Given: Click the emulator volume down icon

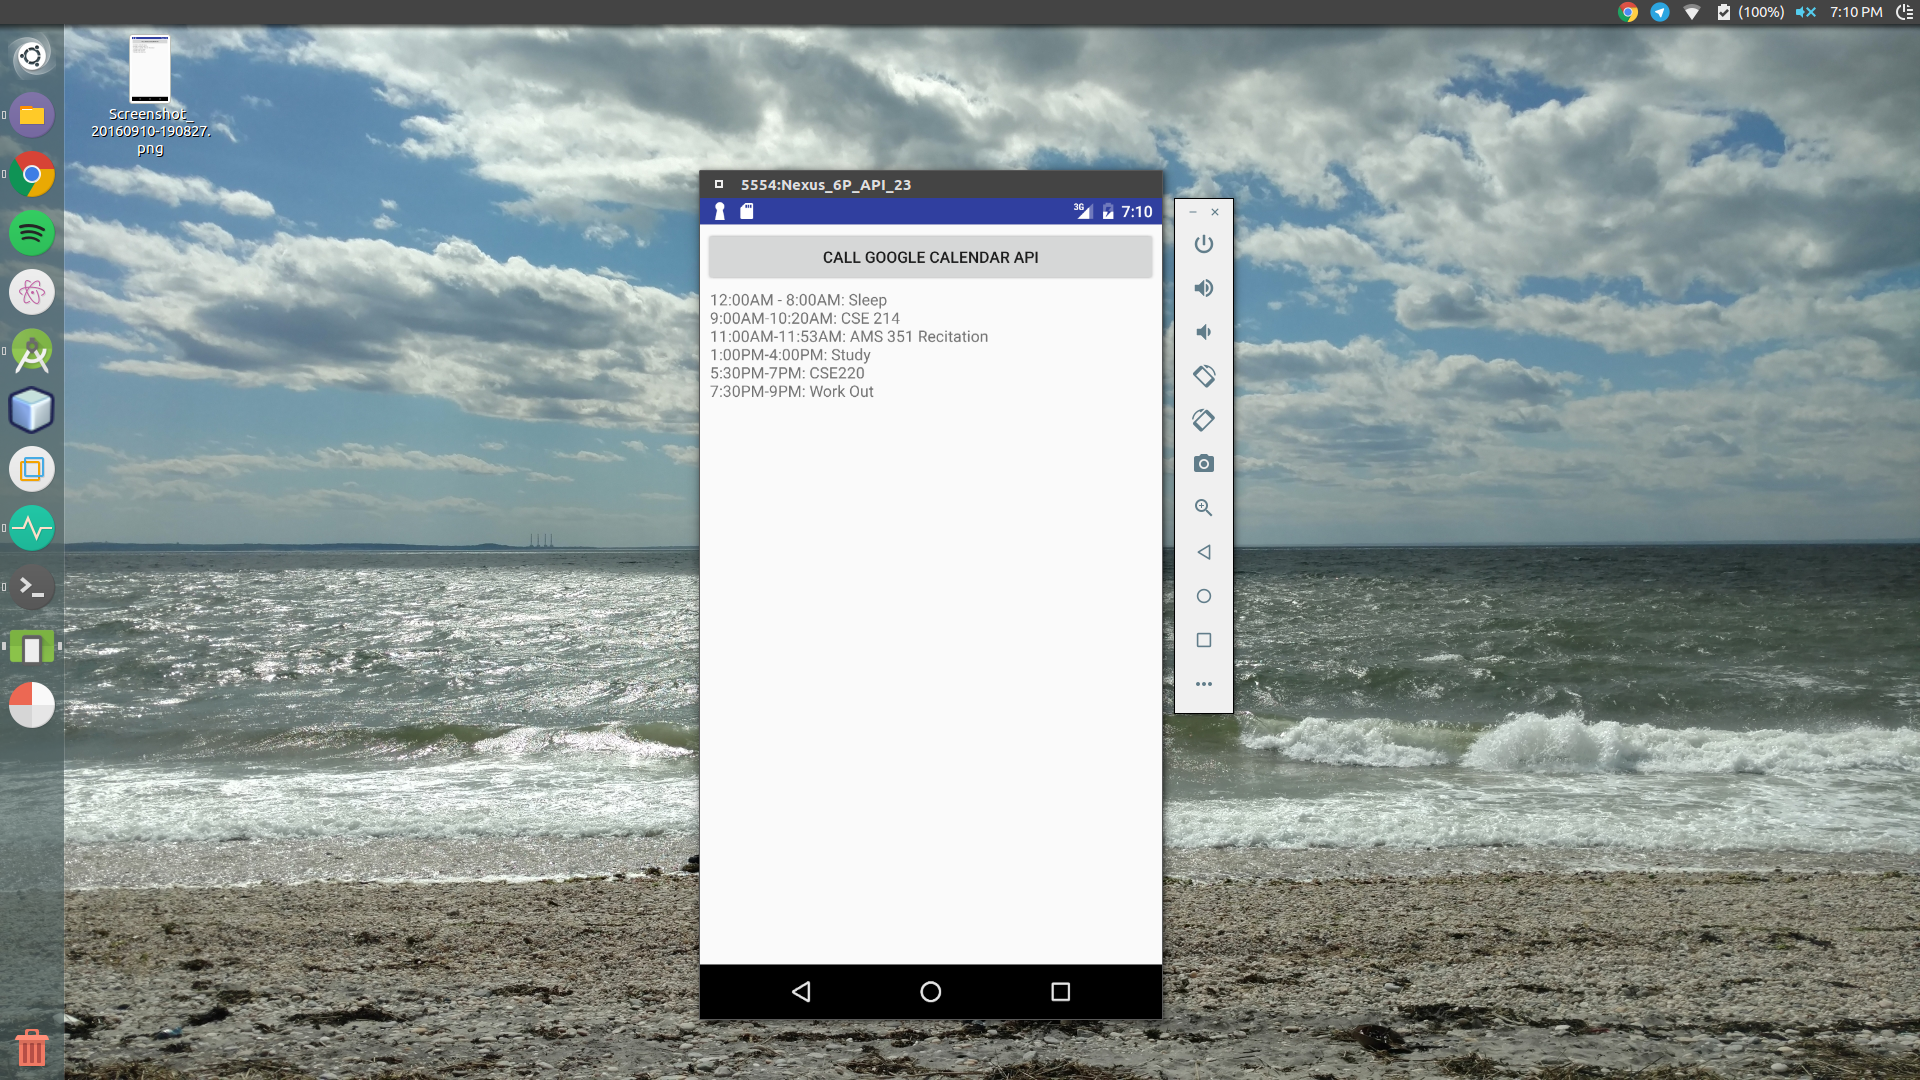Looking at the screenshot, I should click(x=1203, y=332).
